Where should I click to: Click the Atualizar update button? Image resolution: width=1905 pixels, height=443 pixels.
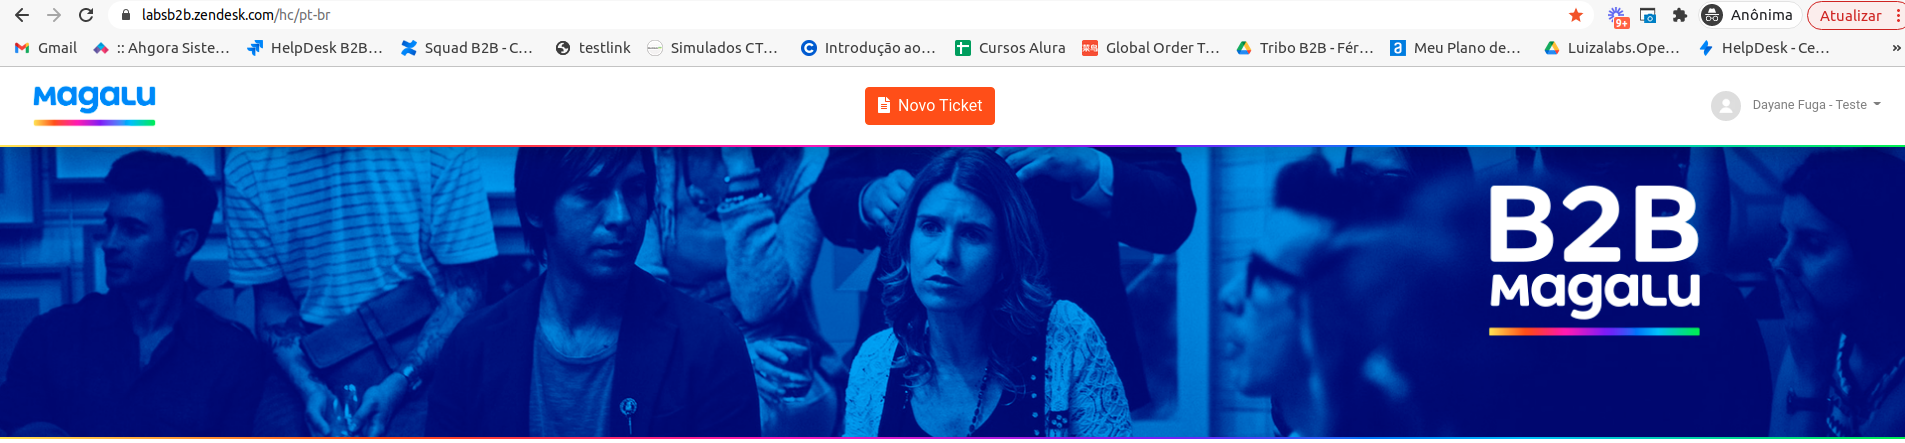click(1849, 15)
